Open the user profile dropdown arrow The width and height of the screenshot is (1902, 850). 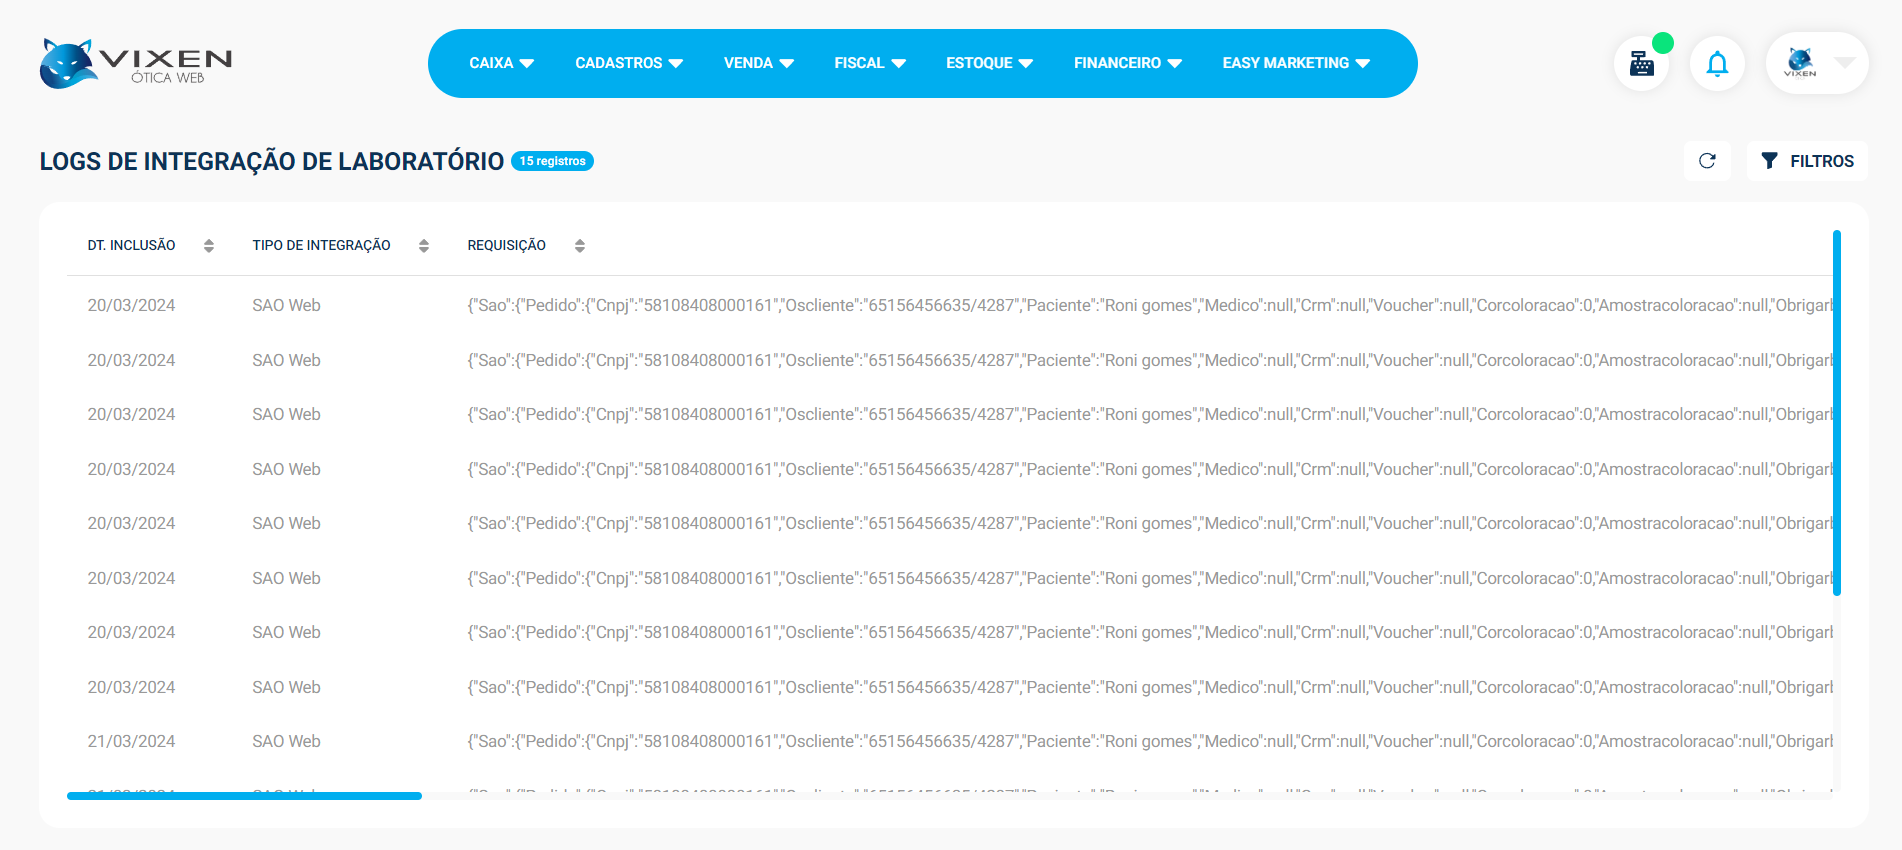1845,63
